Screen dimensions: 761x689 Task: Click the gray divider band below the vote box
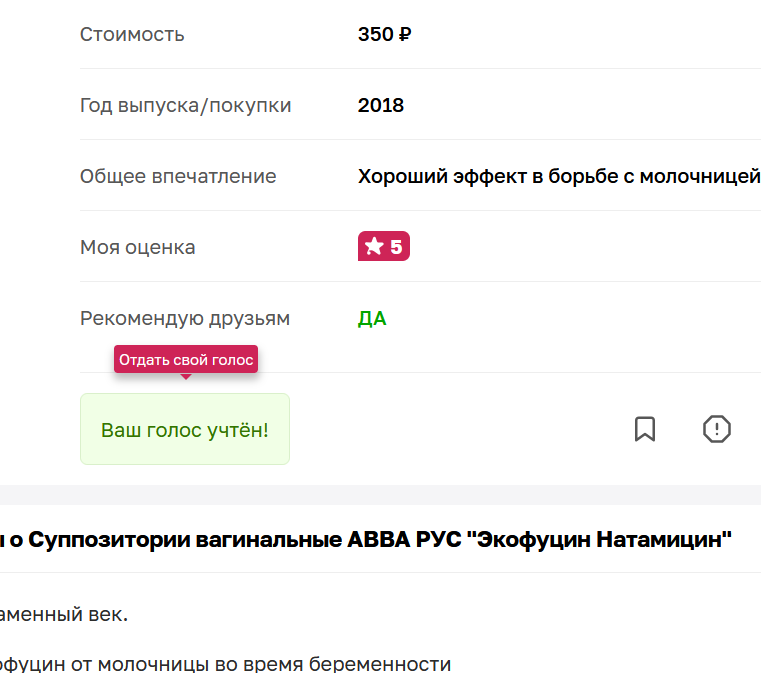(380, 495)
